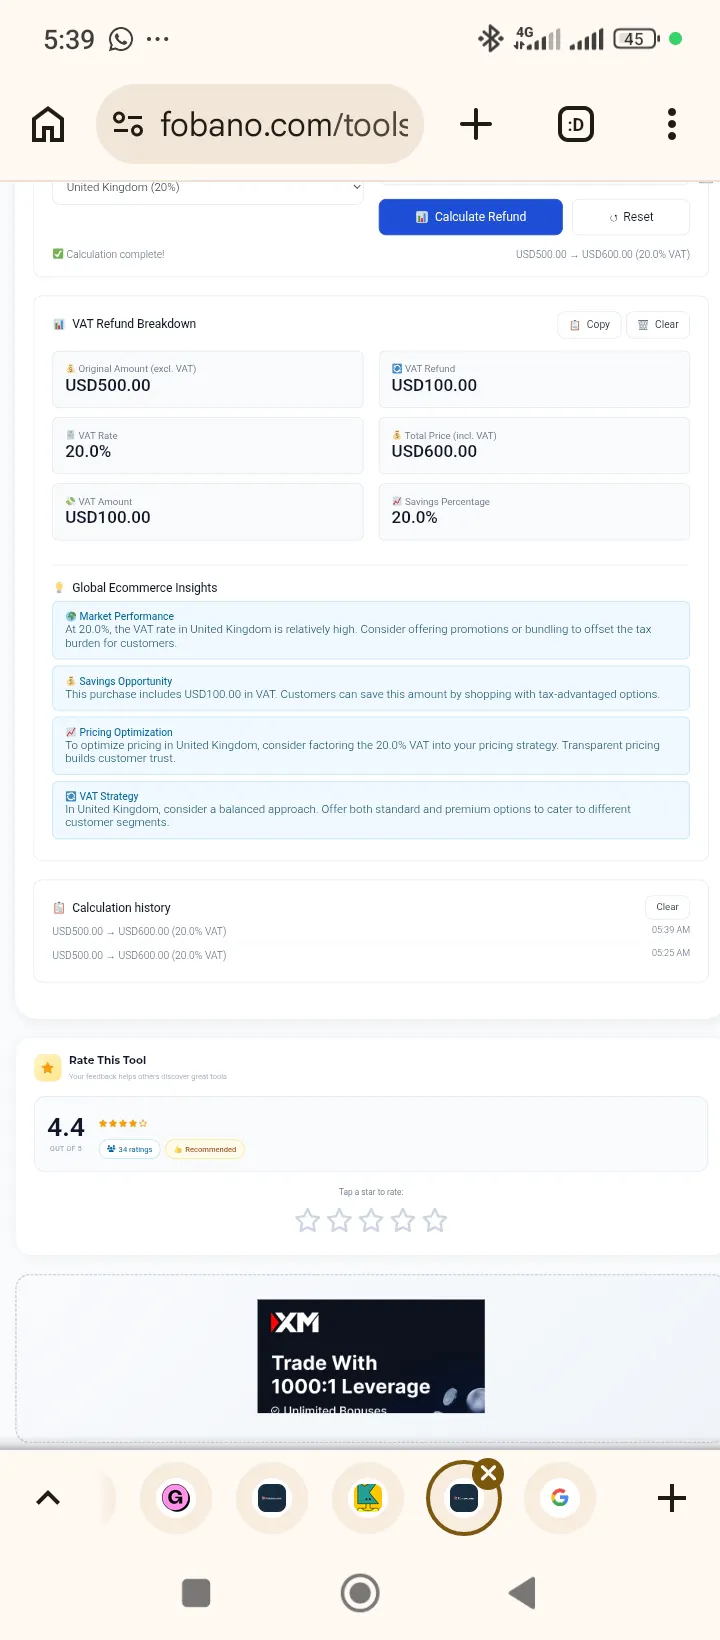Switch to the Google tab

[x=560, y=1497]
